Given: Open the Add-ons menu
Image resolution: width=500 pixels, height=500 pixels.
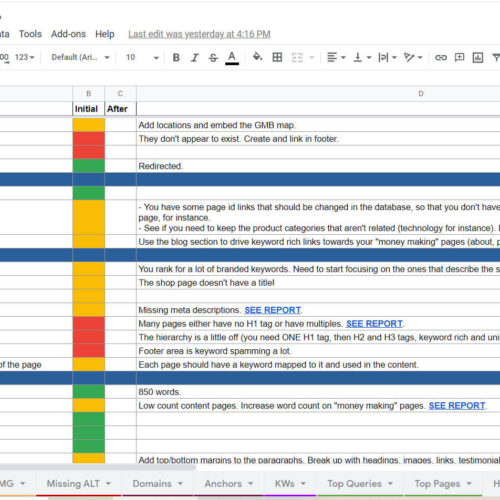Looking at the screenshot, I should [x=68, y=34].
